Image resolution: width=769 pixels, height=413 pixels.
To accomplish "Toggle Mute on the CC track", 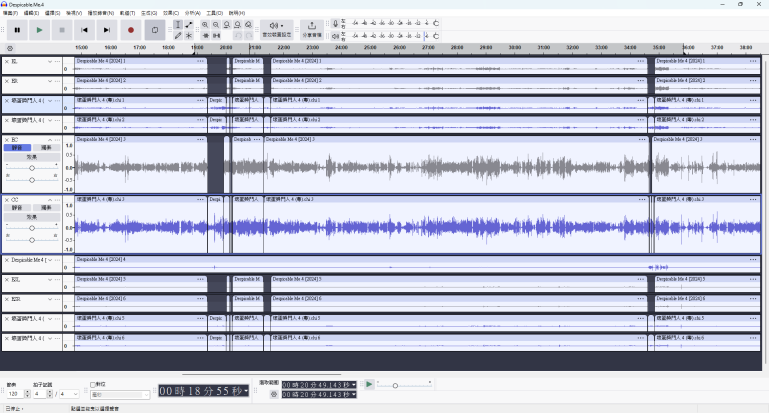I will pyautogui.click(x=17, y=207).
